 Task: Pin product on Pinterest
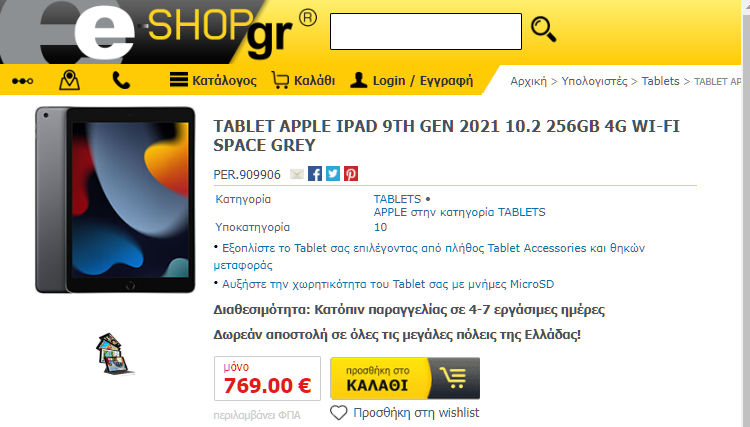pos(351,174)
